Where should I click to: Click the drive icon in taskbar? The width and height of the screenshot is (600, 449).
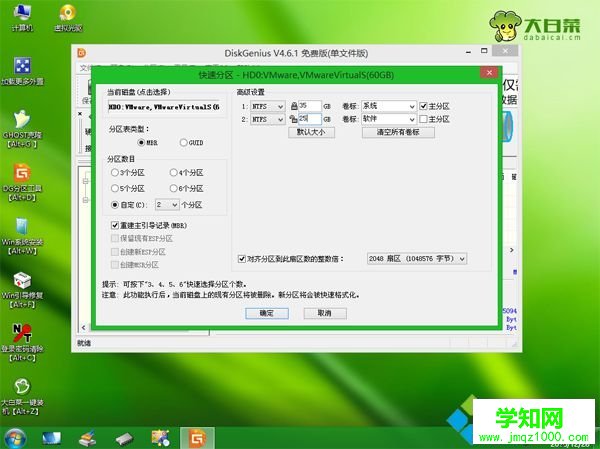(x=124, y=439)
